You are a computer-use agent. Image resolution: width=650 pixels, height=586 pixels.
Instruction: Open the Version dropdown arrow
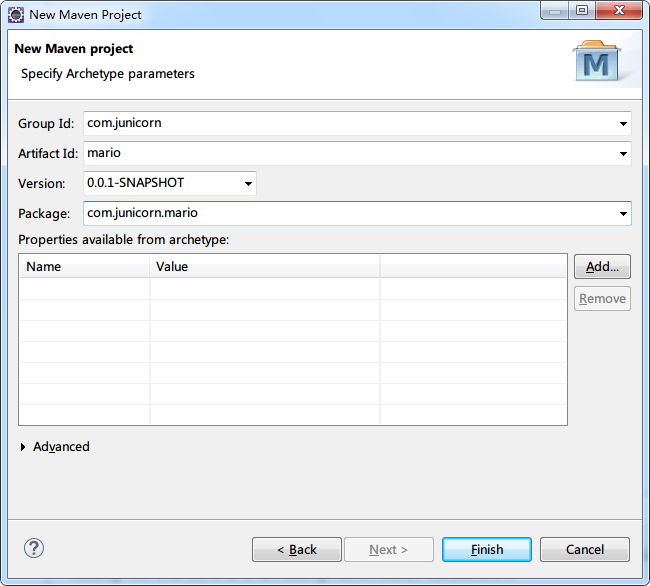point(248,184)
